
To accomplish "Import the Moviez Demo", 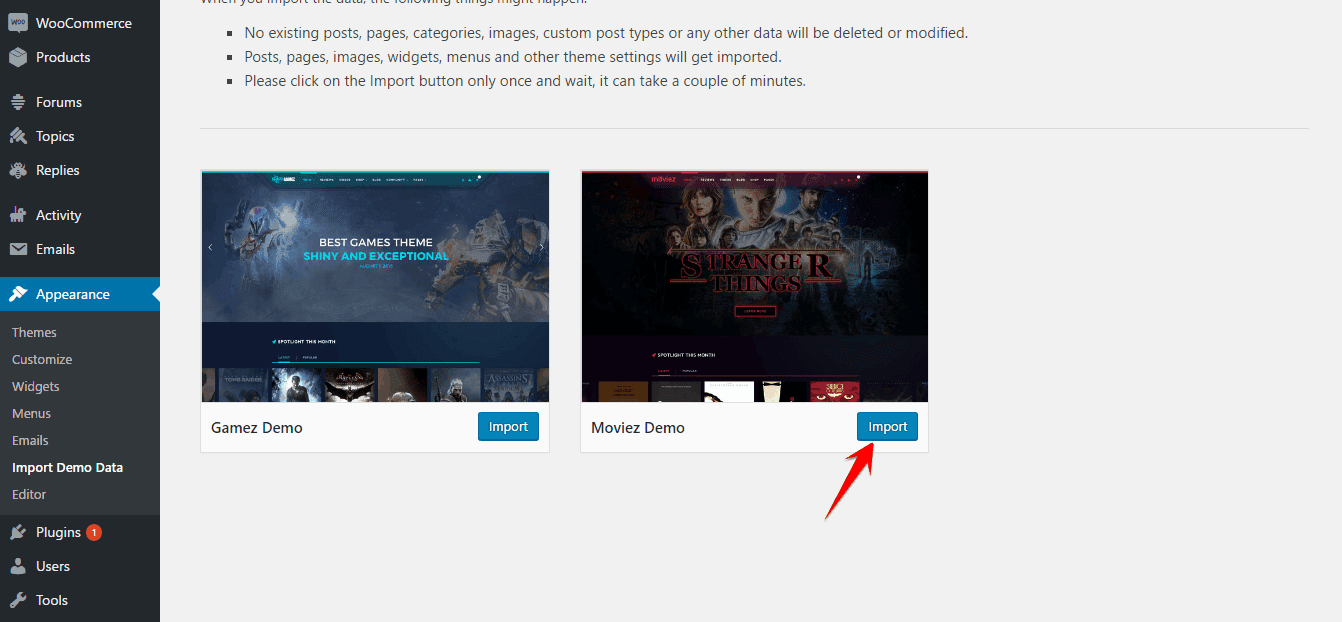I will pyautogui.click(x=887, y=427).
